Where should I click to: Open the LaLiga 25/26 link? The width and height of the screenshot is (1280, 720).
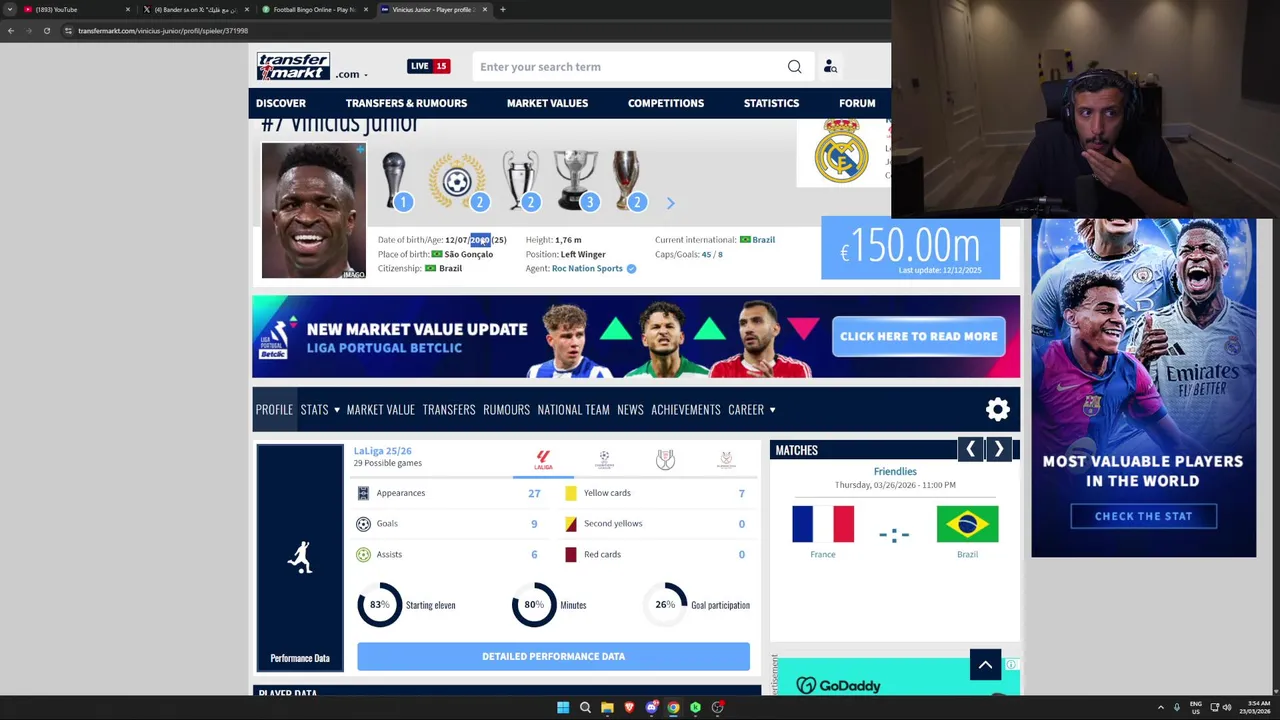[x=382, y=451]
